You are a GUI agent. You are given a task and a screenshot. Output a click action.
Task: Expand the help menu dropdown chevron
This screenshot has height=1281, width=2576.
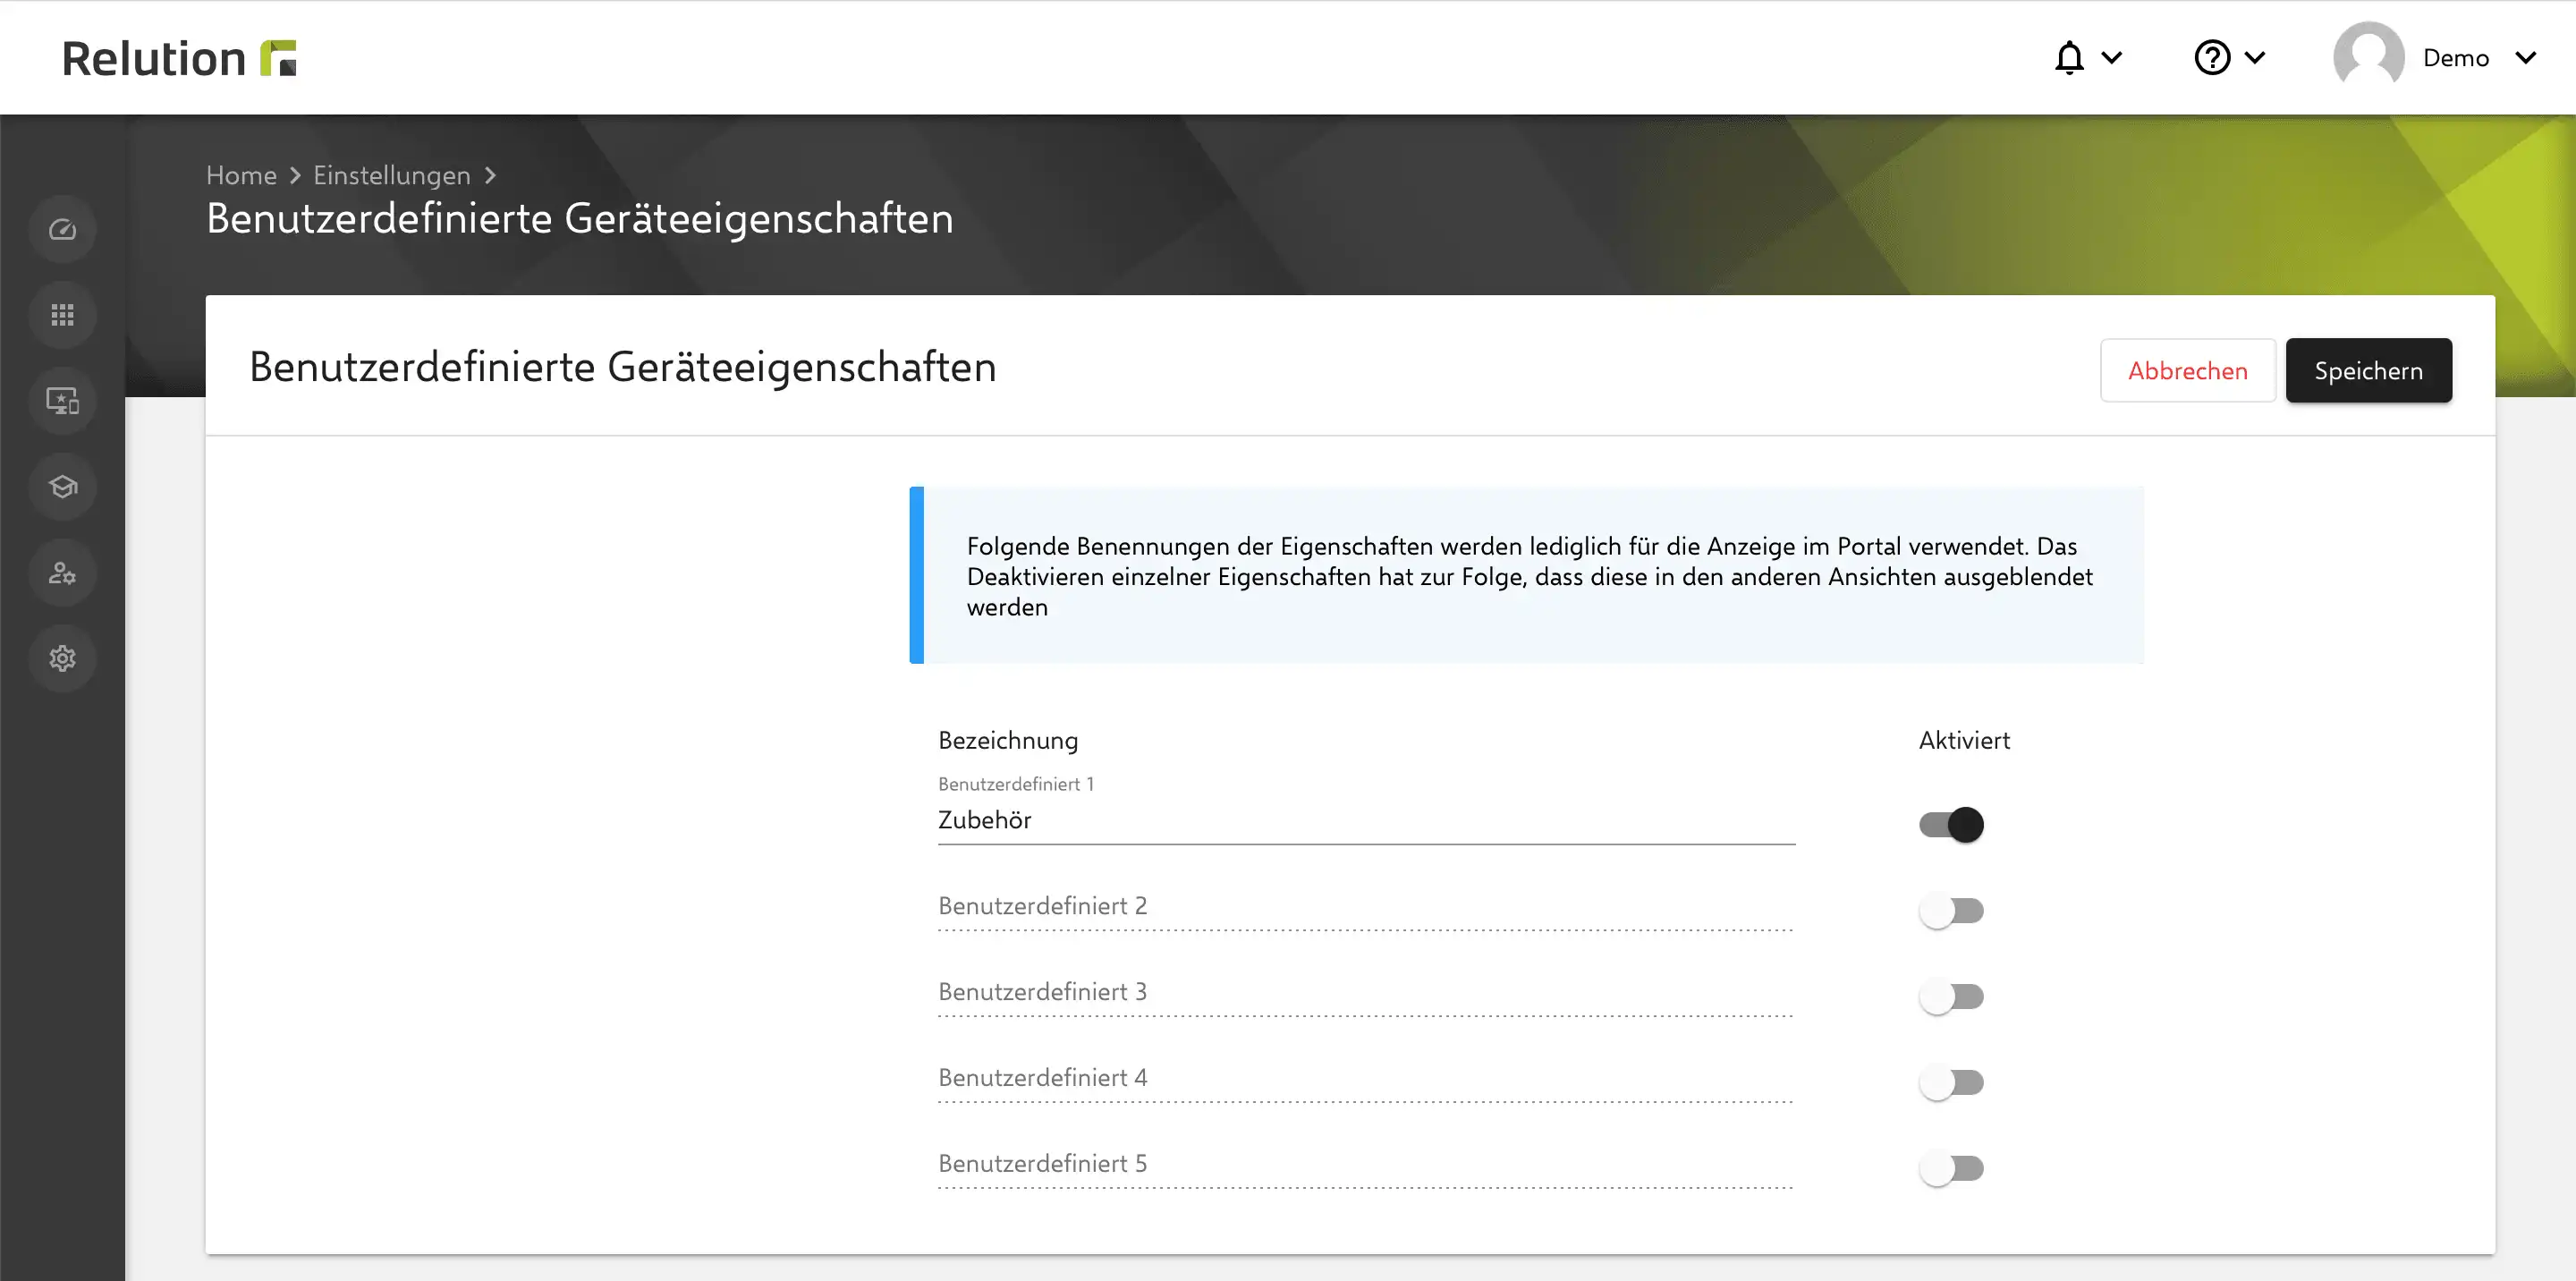[x=2254, y=58]
